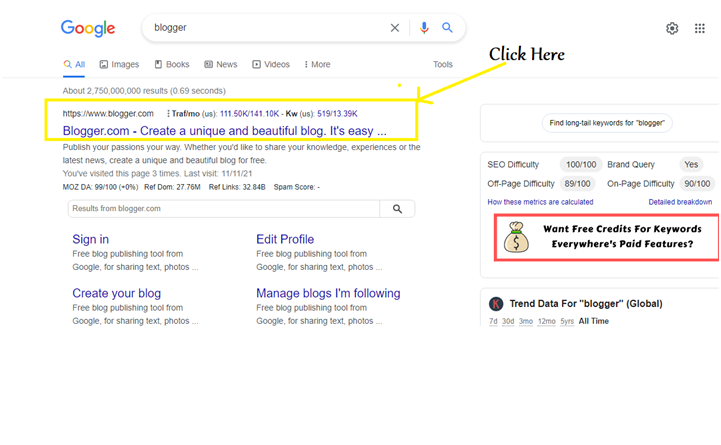Viewport: 721px width, 445px height.
Task: Clear the search box with X icon
Action: pyautogui.click(x=395, y=28)
